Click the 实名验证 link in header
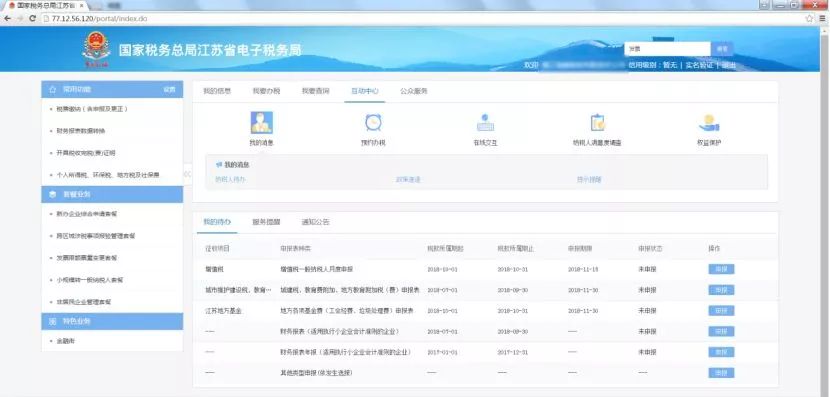 click(x=699, y=65)
